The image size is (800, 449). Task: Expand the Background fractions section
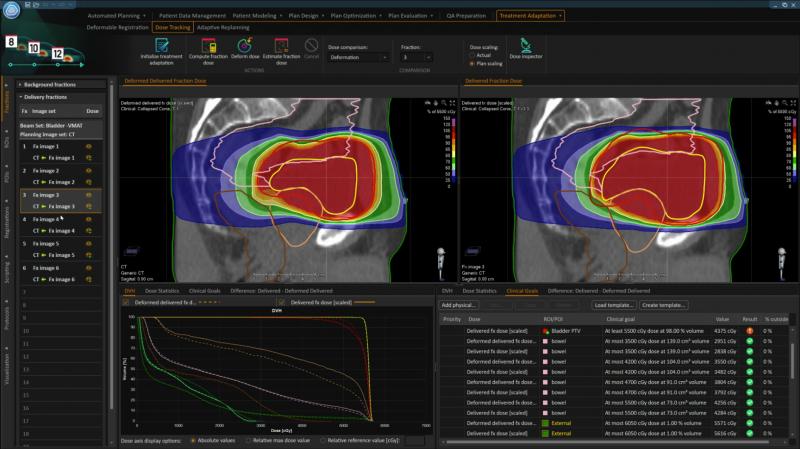point(19,85)
